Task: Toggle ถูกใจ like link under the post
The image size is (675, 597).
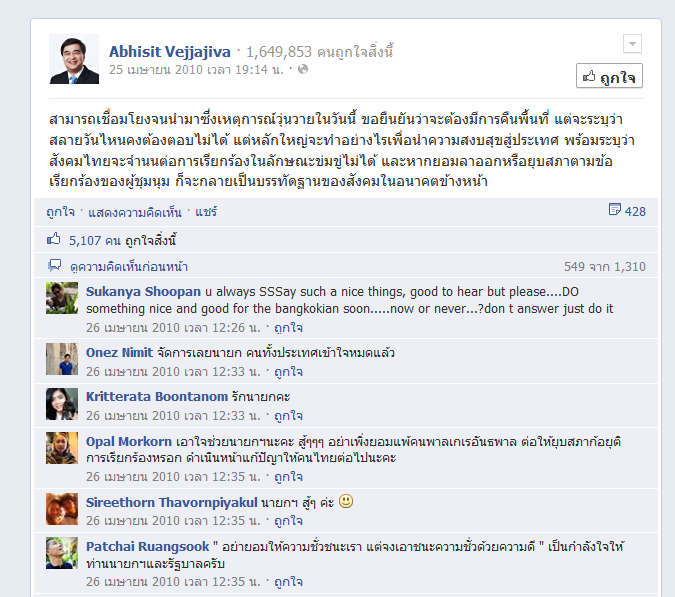Action: (x=60, y=212)
